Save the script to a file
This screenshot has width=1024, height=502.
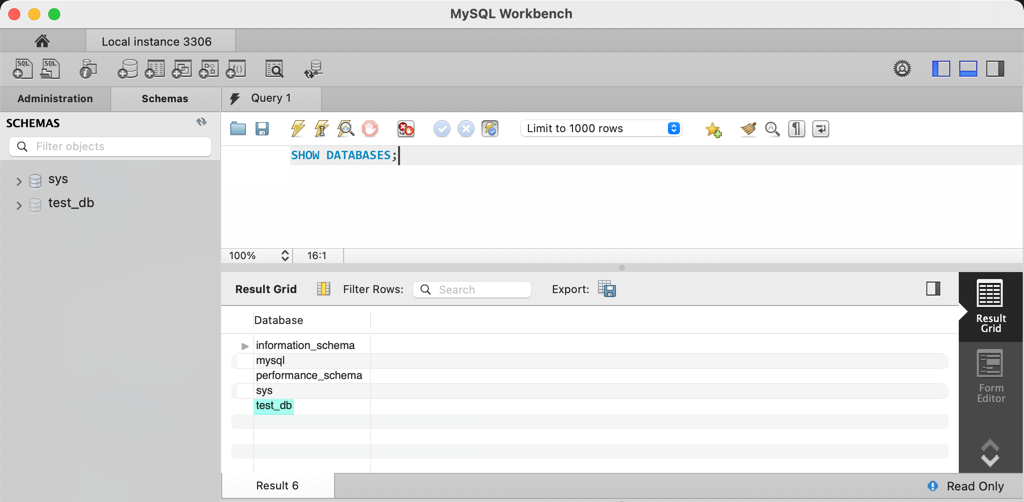pyautogui.click(x=262, y=129)
